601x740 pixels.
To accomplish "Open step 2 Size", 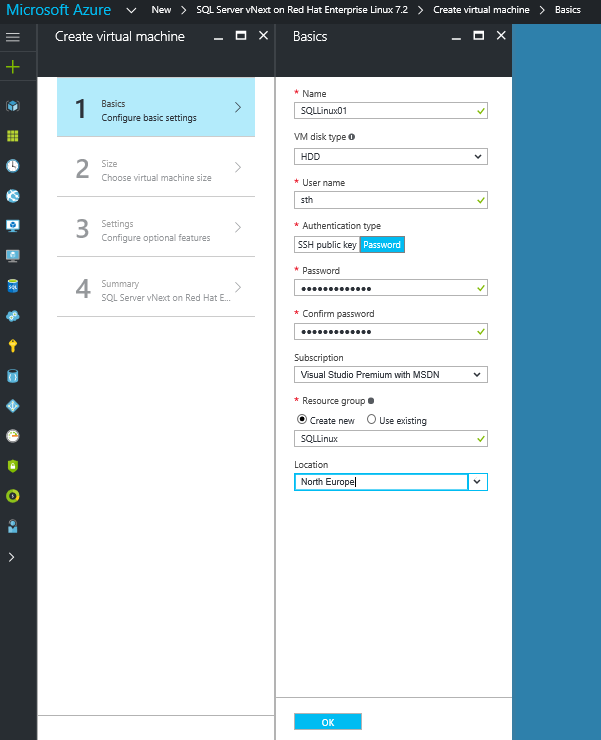I will (x=156, y=167).
